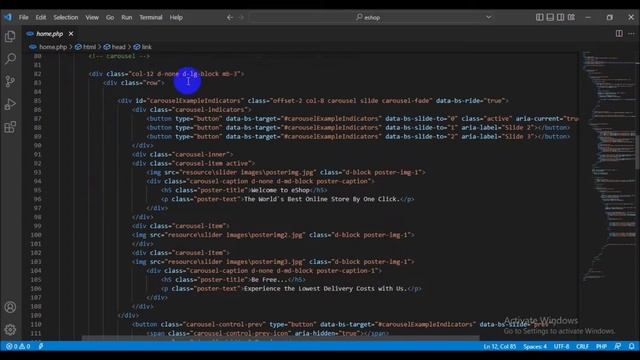Click the eshop command center search box
Viewport: 640px width, 360px height.
[x=367, y=17]
